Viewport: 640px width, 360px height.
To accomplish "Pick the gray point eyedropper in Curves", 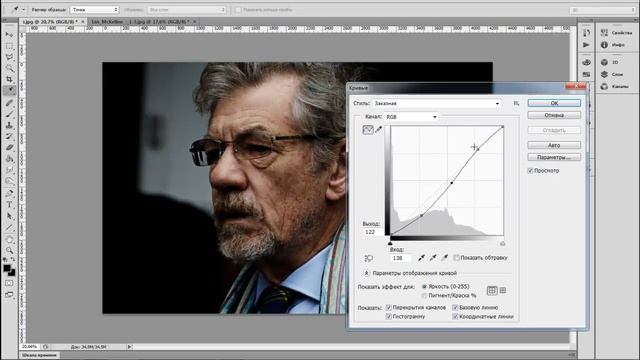I will [x=433, y=258].
